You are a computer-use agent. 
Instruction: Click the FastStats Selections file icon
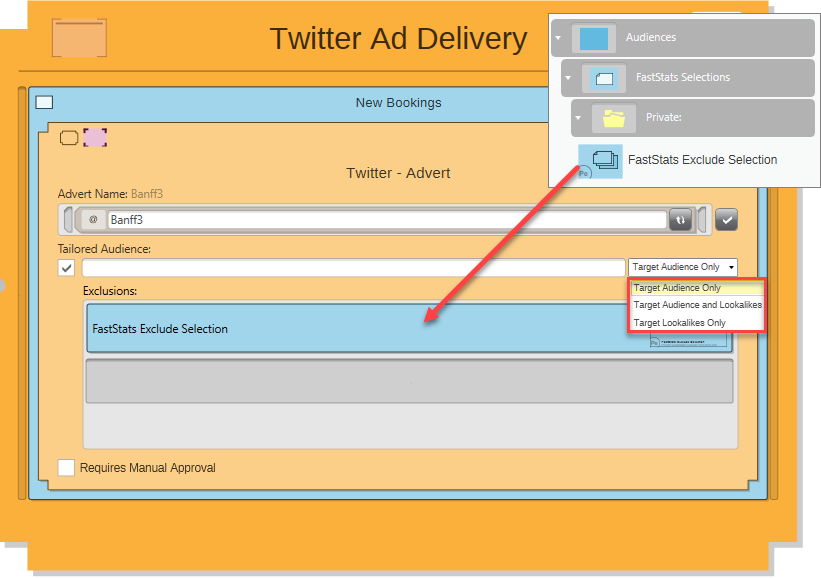(604, 78)
